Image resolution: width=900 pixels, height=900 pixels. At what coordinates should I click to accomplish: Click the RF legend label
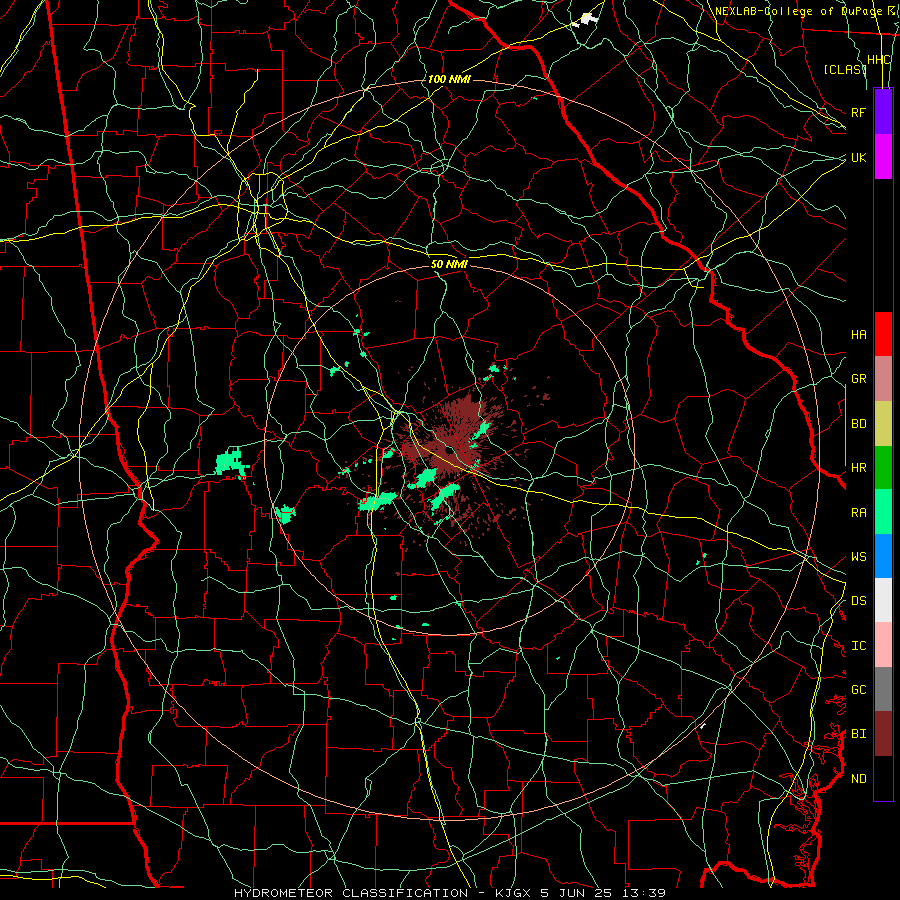[x=858, y=112]
